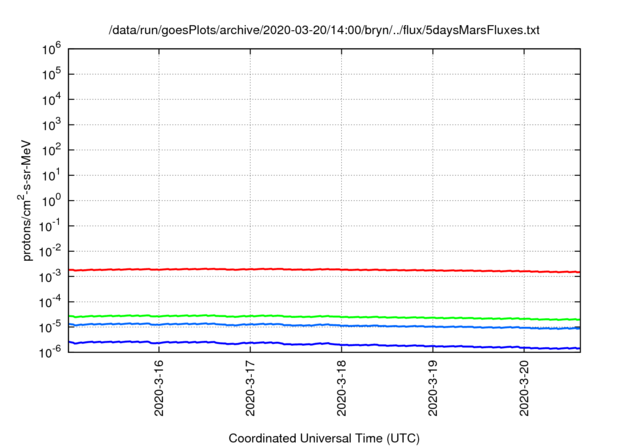Click the 10^2 y-axis tick label
This screenshot has width=640, height=448.
(51, 150)
